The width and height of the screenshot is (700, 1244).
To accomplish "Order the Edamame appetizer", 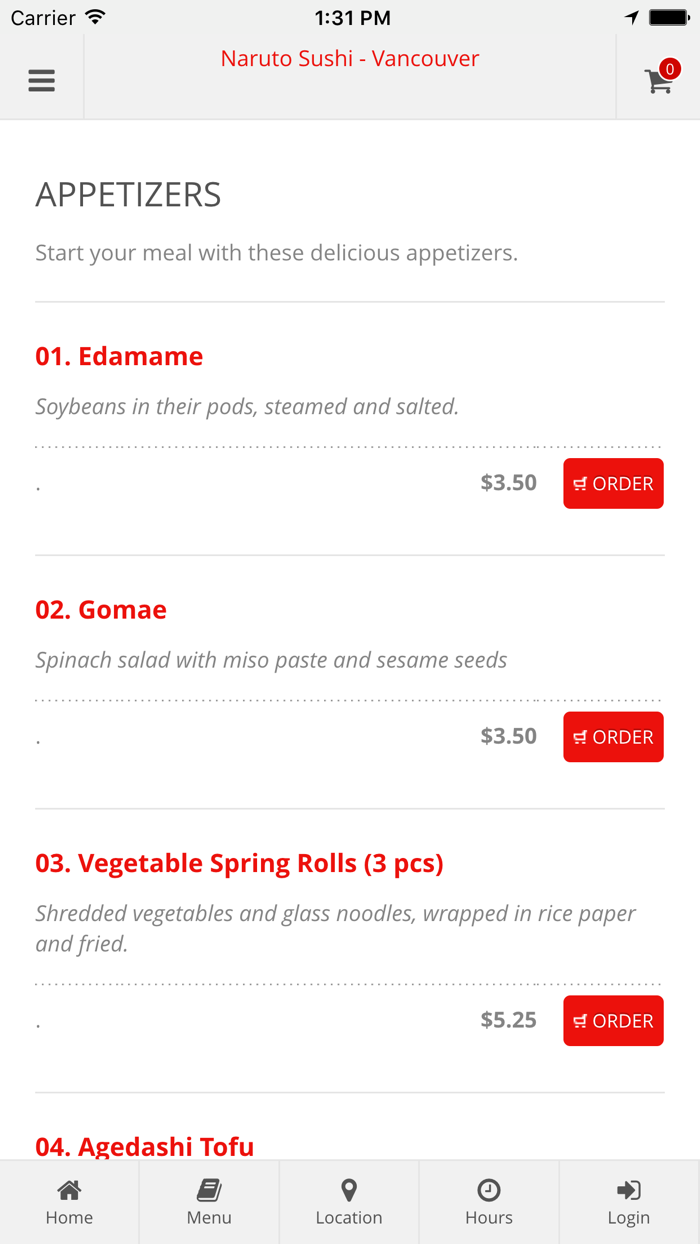I will (x=613, y=483).
